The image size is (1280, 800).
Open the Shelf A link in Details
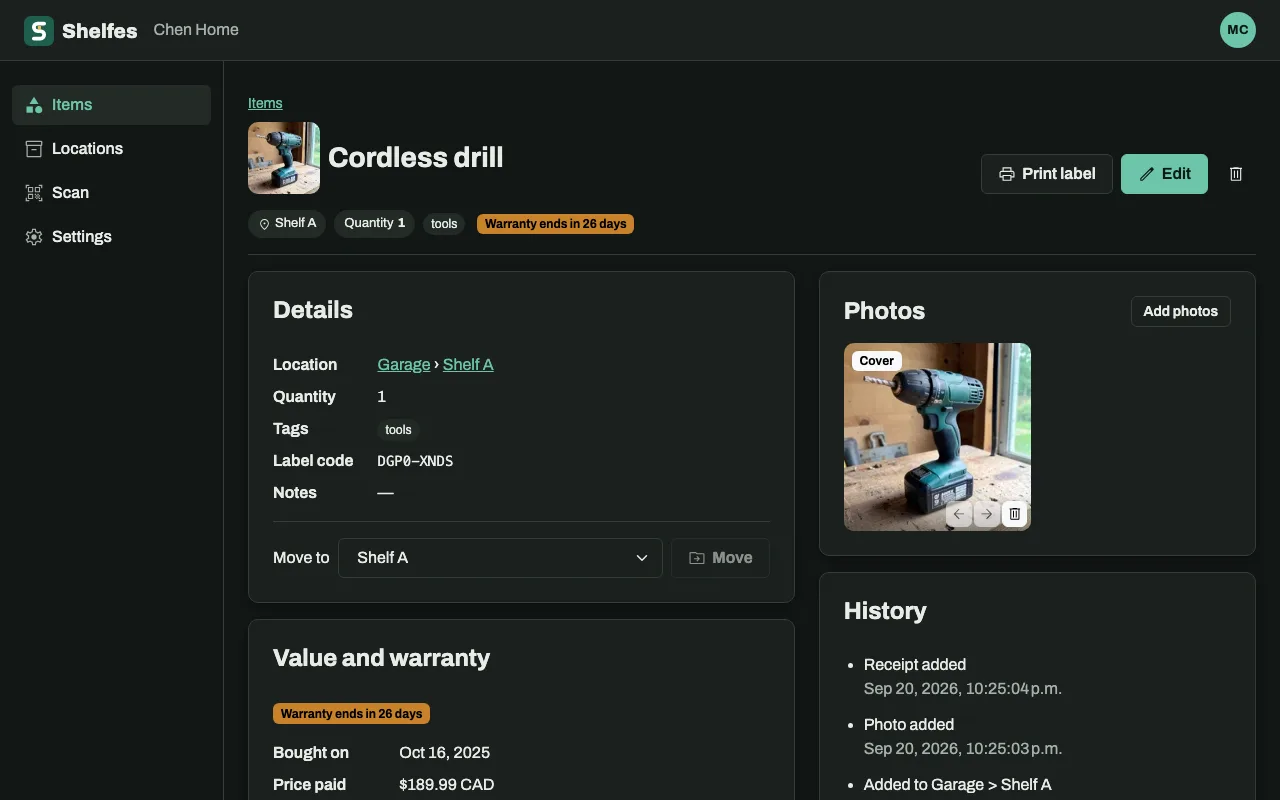point(468,365)
